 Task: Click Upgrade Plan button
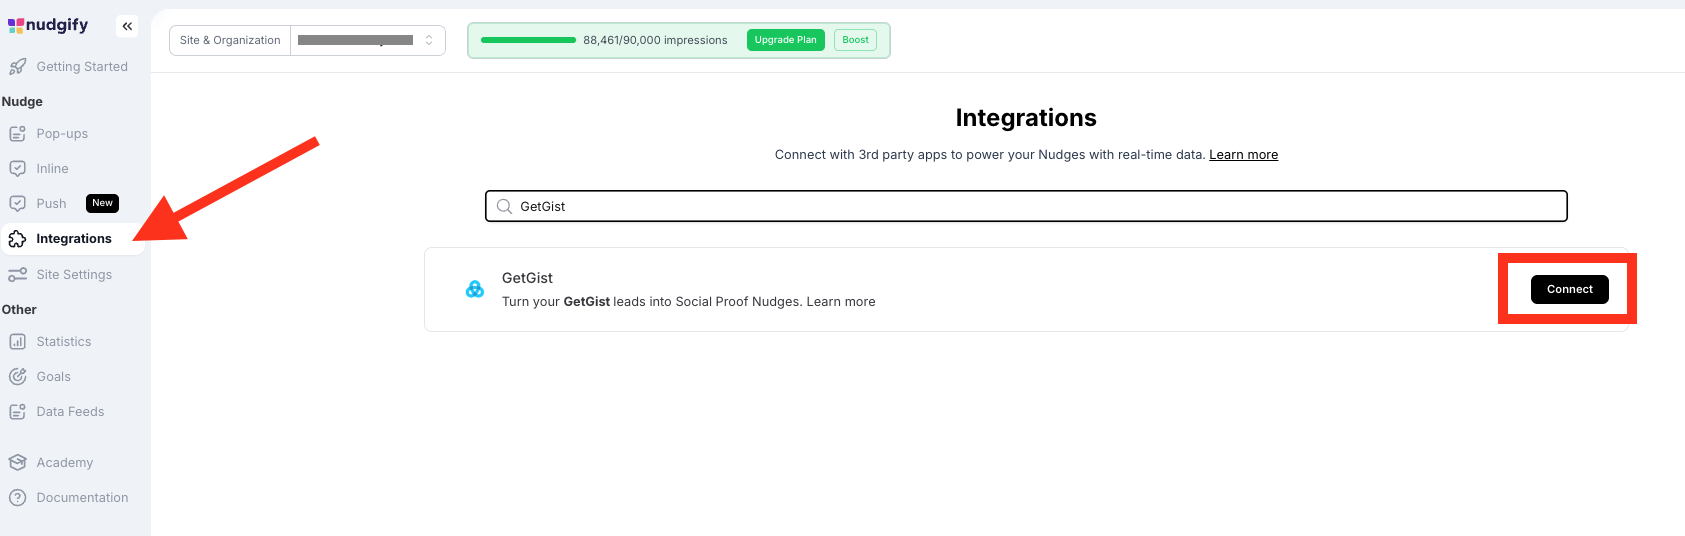pos(785,40)
